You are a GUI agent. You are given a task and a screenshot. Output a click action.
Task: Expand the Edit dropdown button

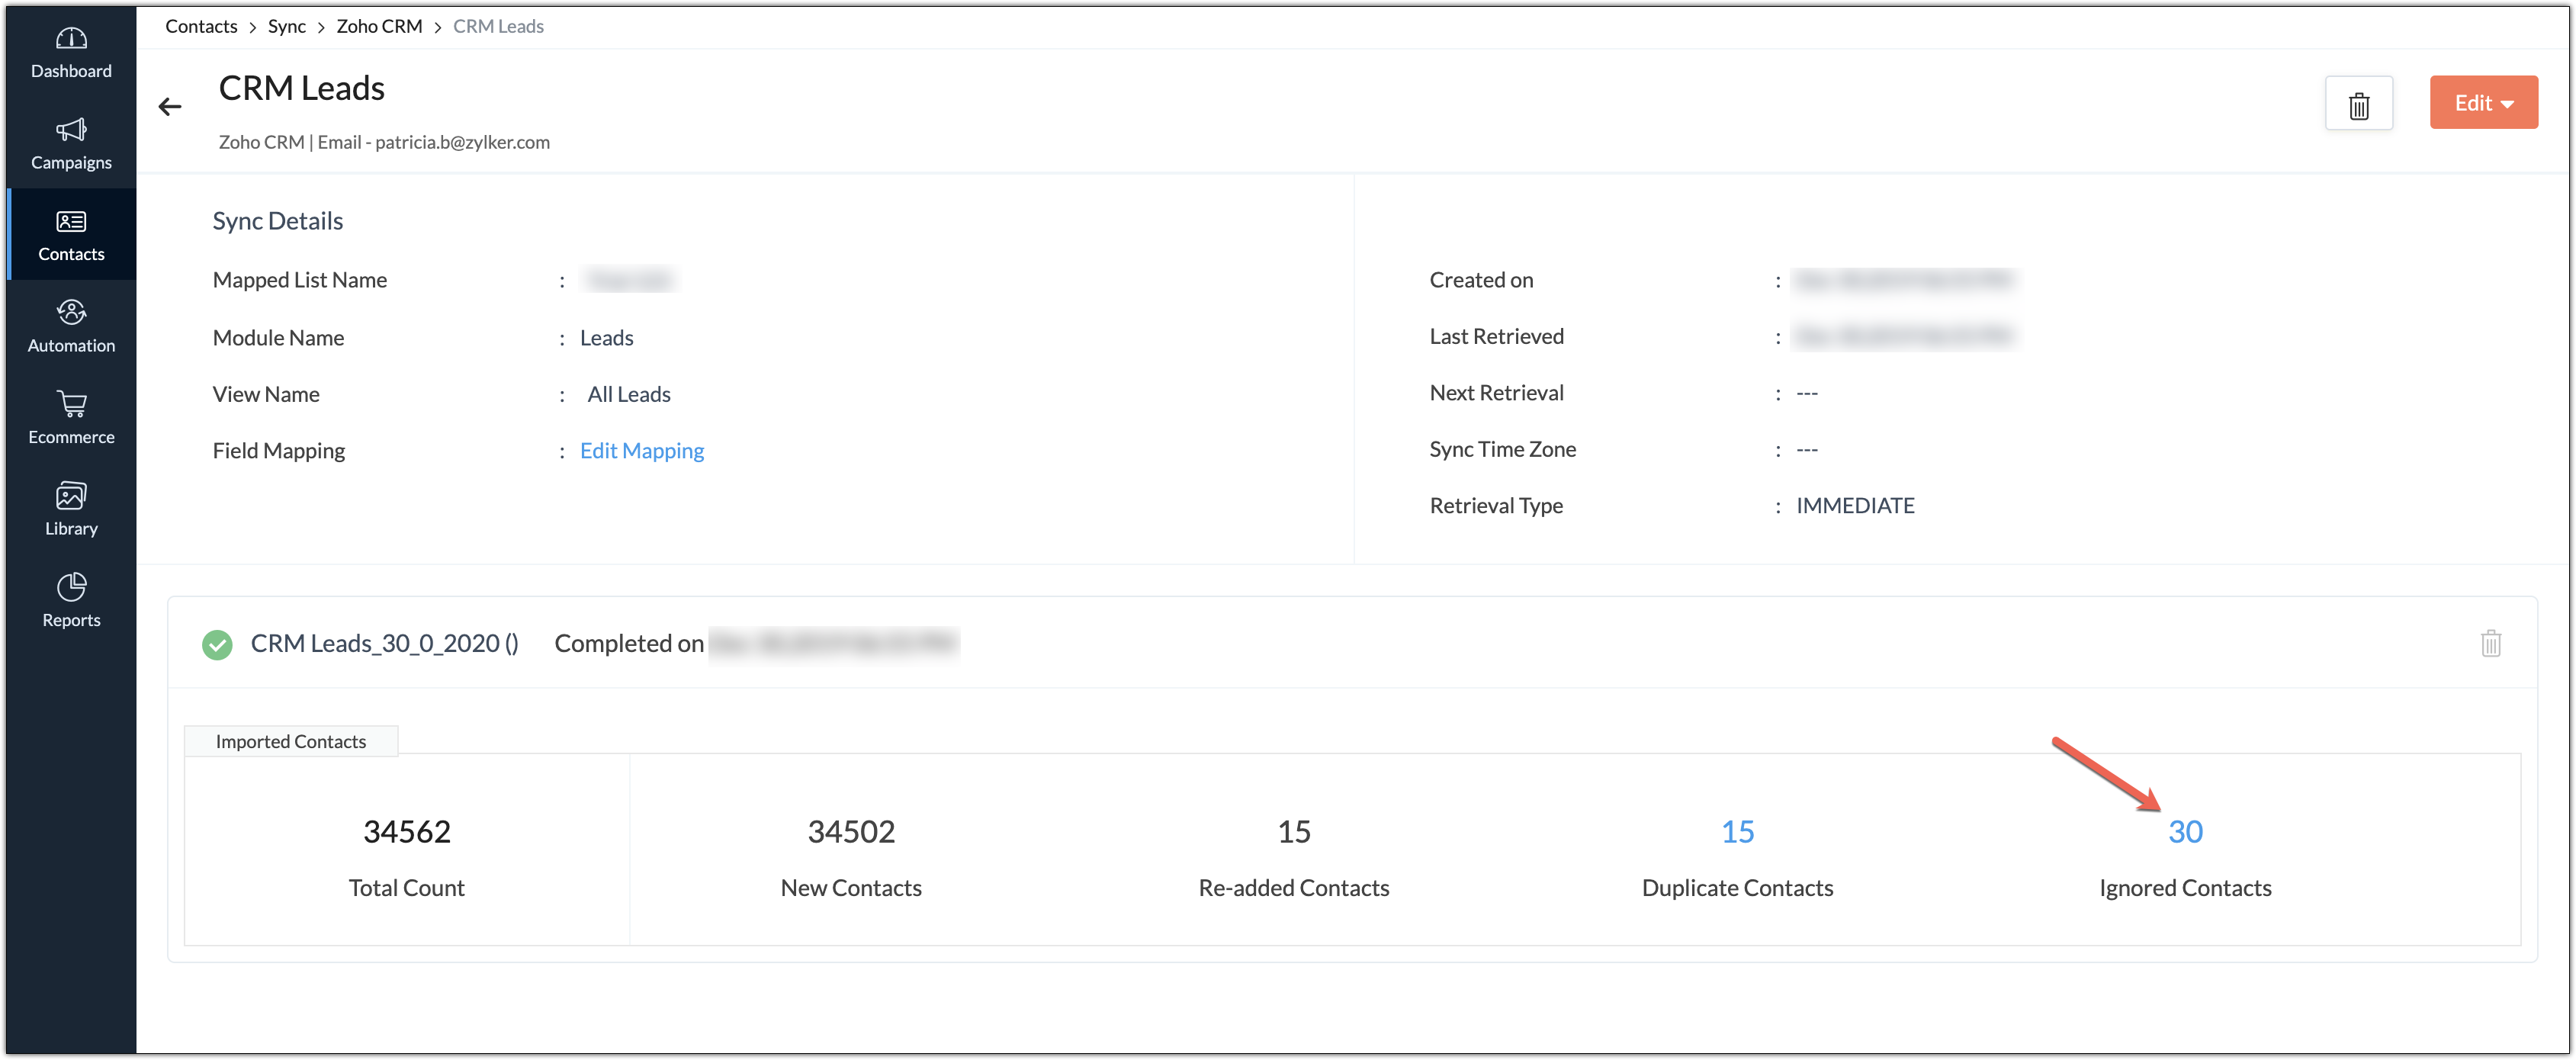pyautogui.click(x=2483, y=103)
